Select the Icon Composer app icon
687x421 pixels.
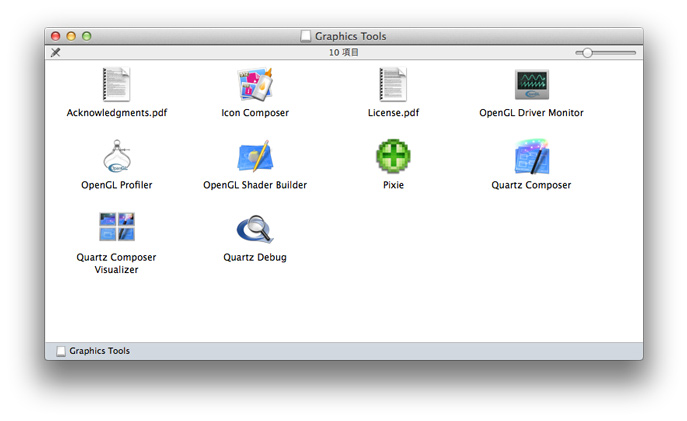point(255,84)
